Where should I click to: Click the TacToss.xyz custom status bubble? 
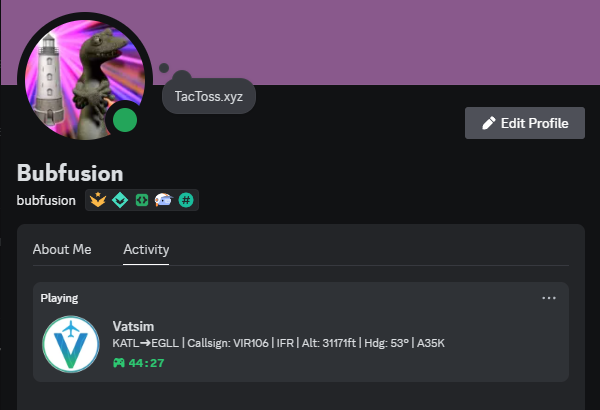[209, 96]
